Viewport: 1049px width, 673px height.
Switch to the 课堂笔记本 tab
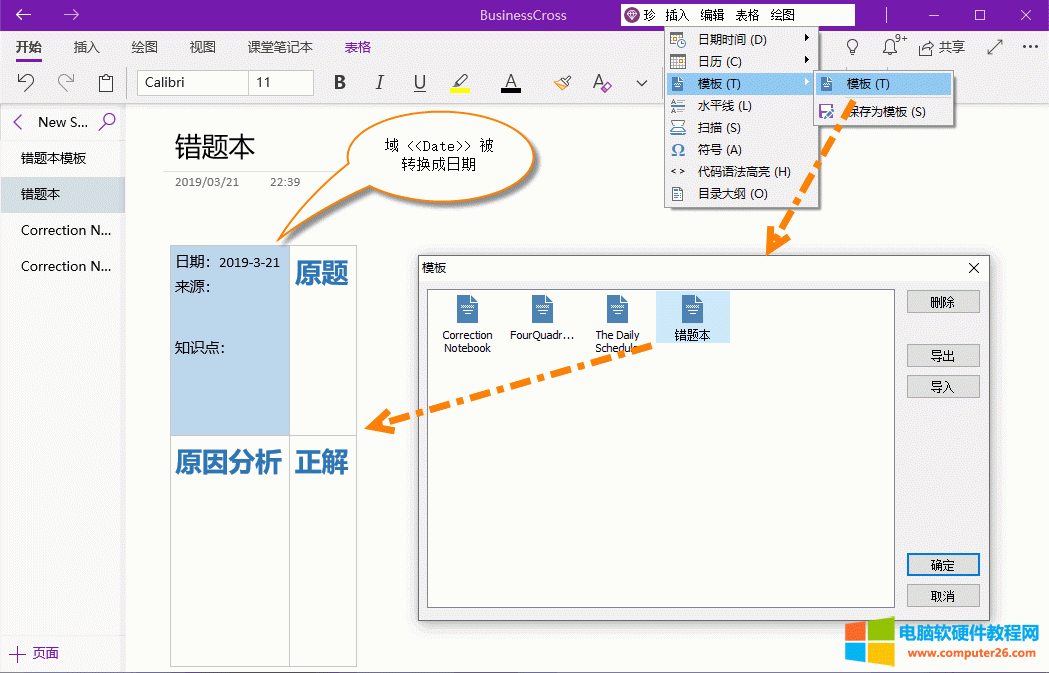[x=280, y=47]
